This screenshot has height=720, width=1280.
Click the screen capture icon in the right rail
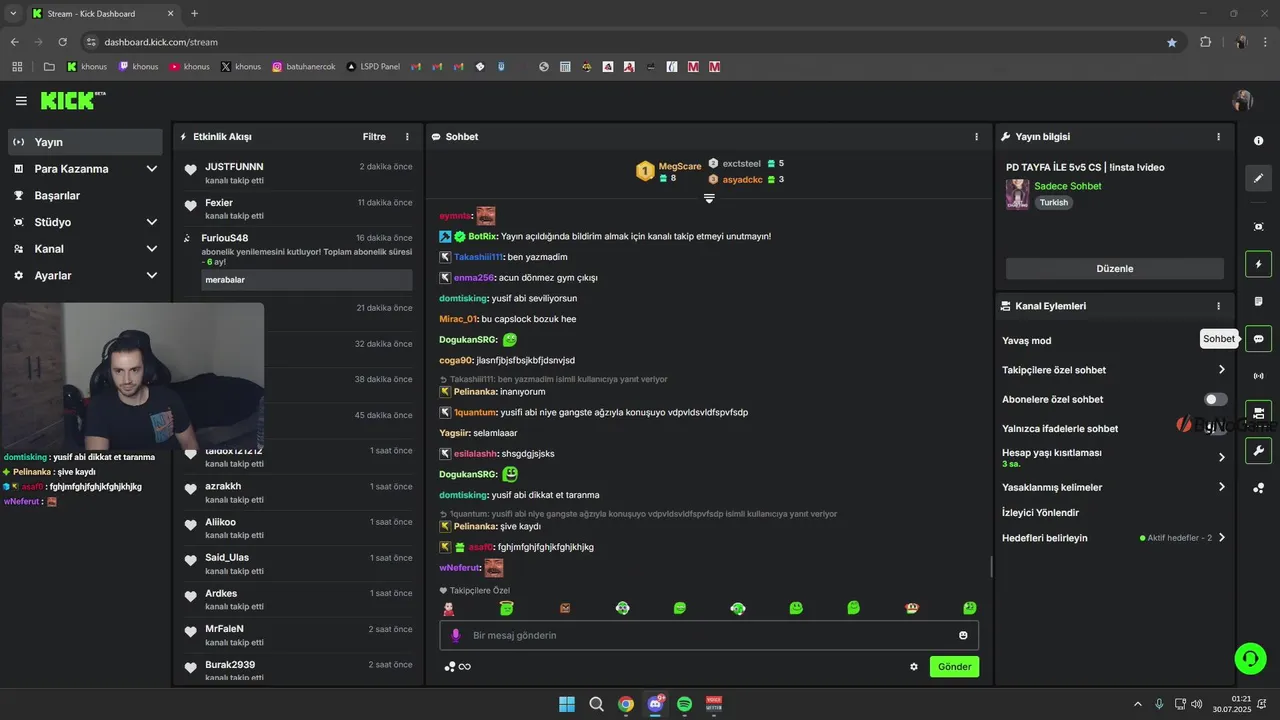click(x=1258, y=227)
